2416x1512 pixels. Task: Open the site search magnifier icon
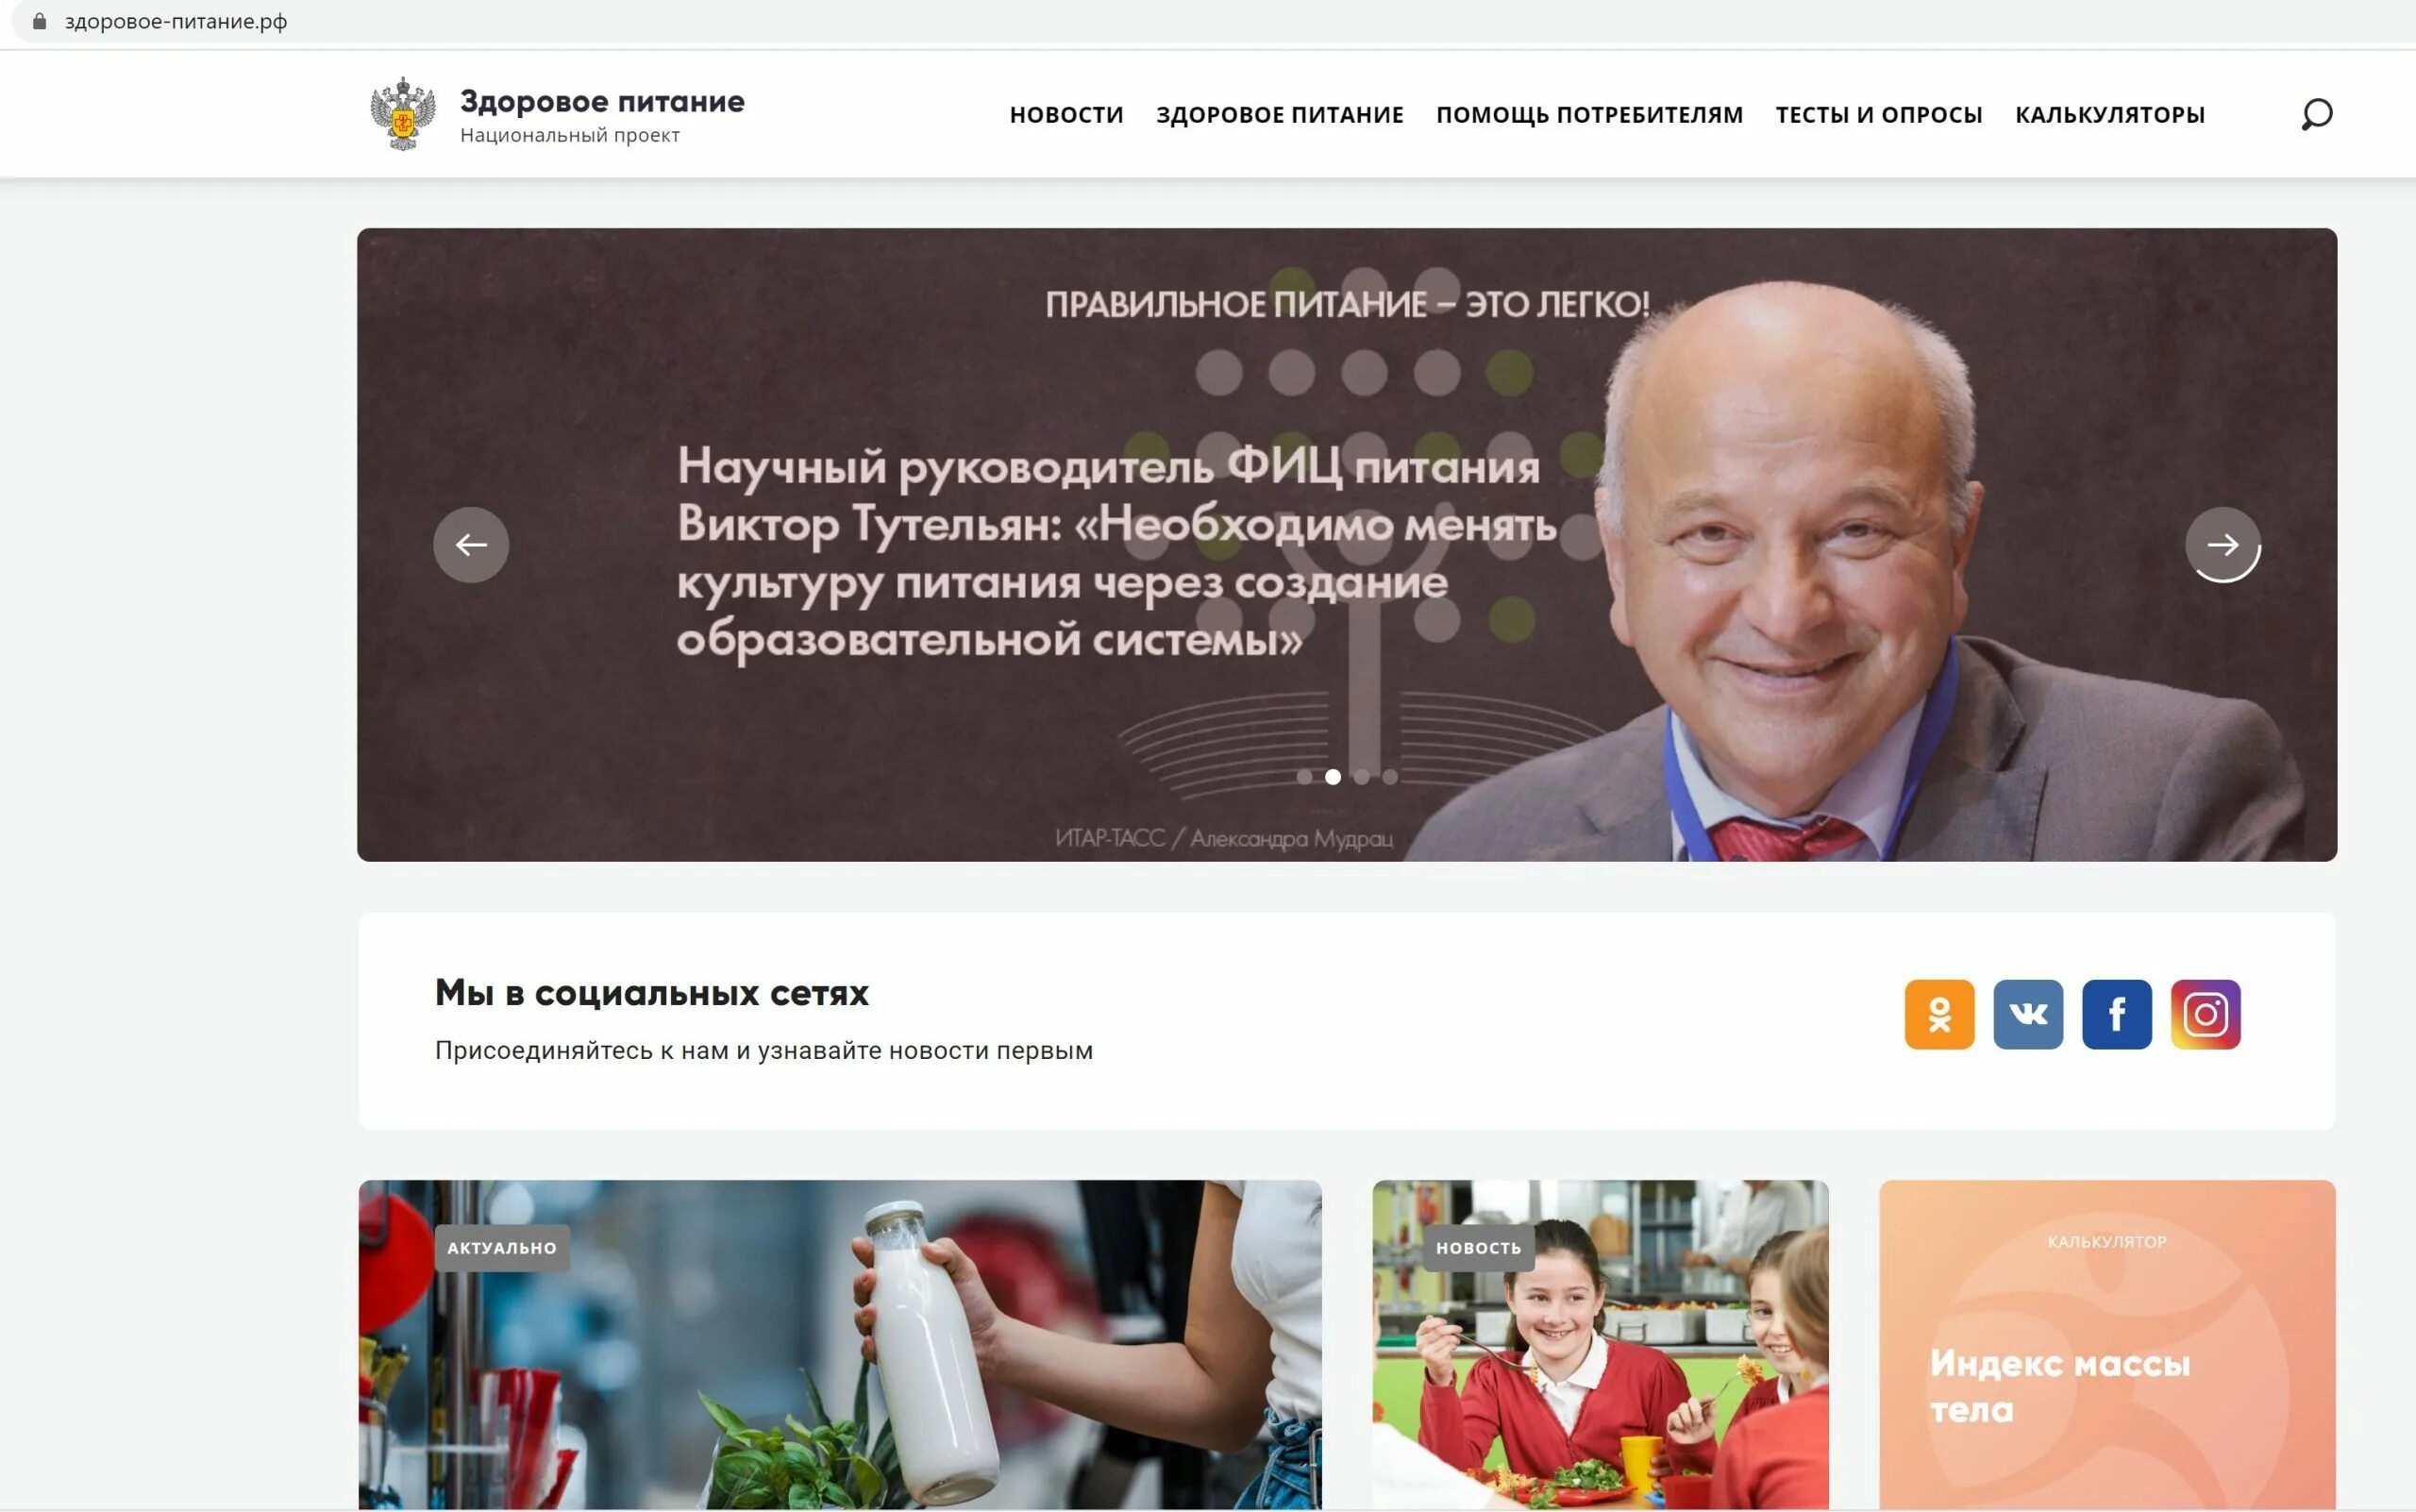point(2316,114)
